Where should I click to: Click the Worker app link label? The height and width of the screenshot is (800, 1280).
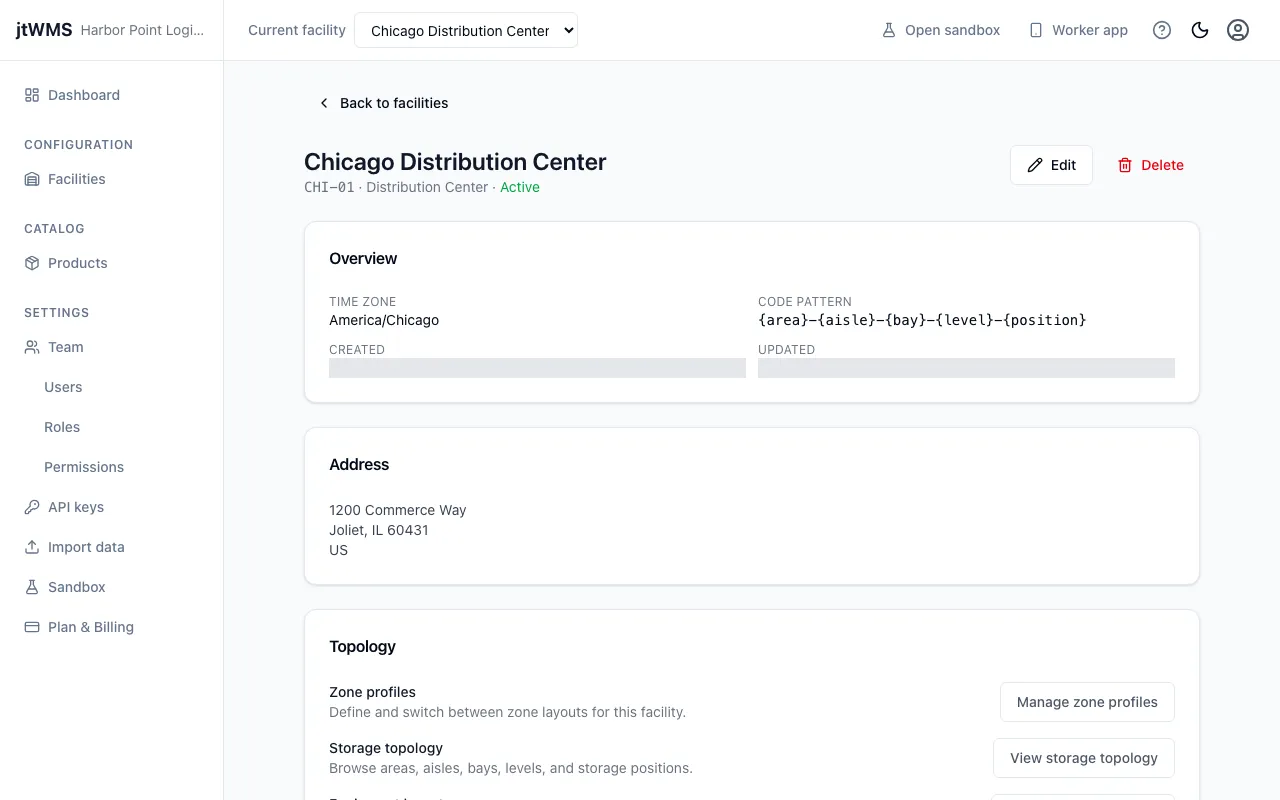[1090, 30]
